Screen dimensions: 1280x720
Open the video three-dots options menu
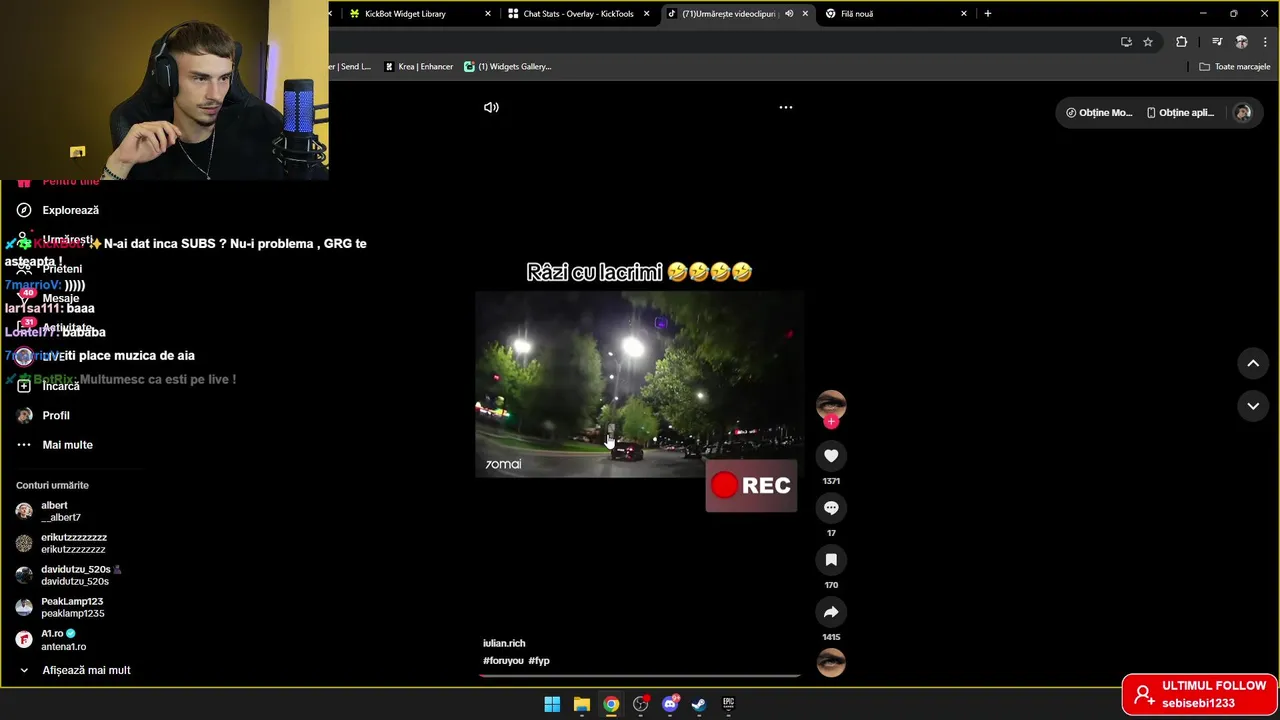[x=786, y=107]
